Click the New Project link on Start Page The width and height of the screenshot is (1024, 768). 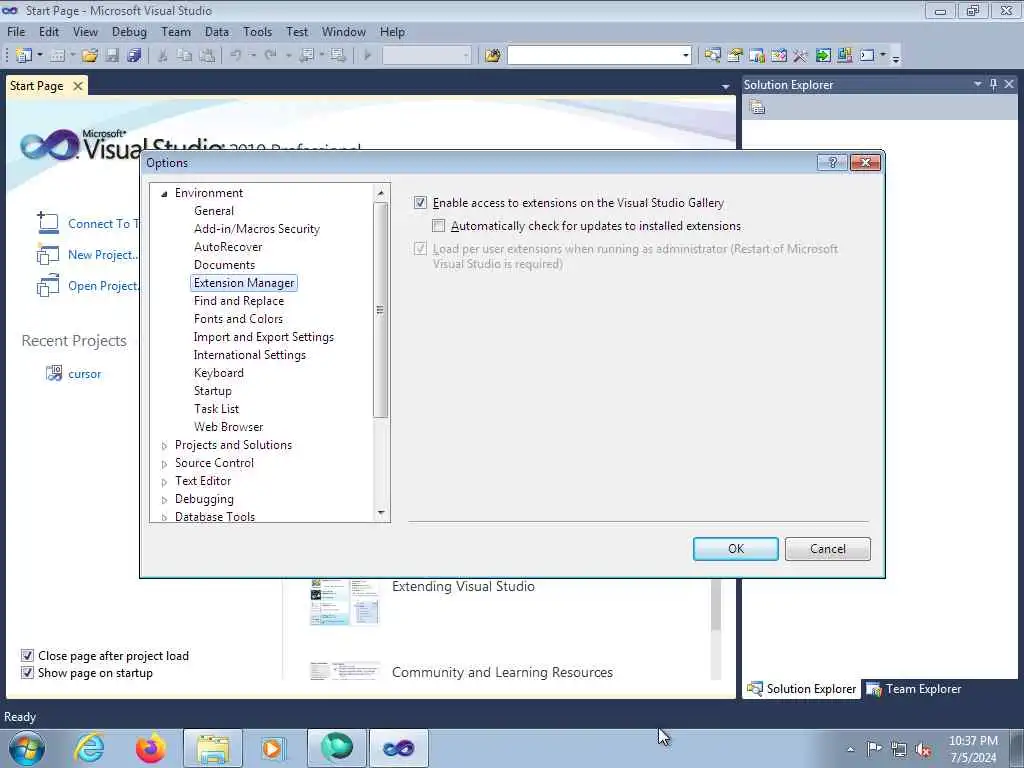103,255
